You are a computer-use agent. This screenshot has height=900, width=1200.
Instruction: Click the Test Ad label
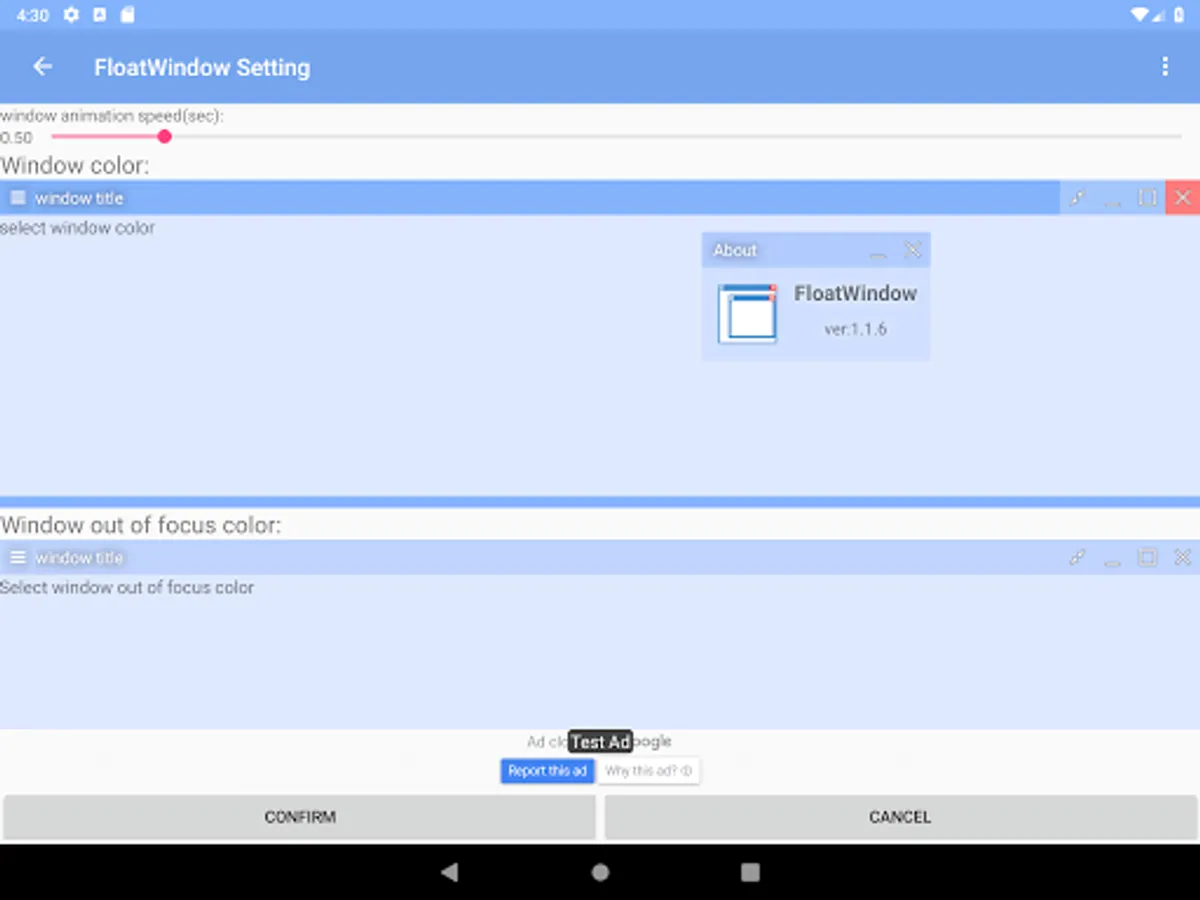coord(600,741)
